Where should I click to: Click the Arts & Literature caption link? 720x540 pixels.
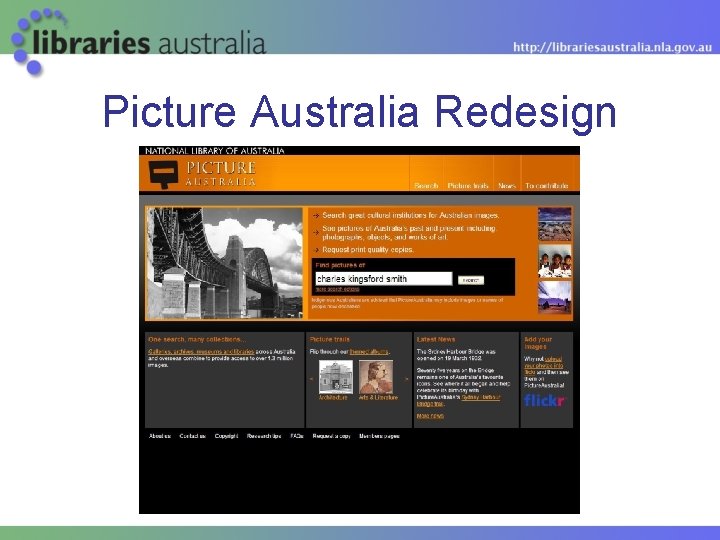[378, 398]
